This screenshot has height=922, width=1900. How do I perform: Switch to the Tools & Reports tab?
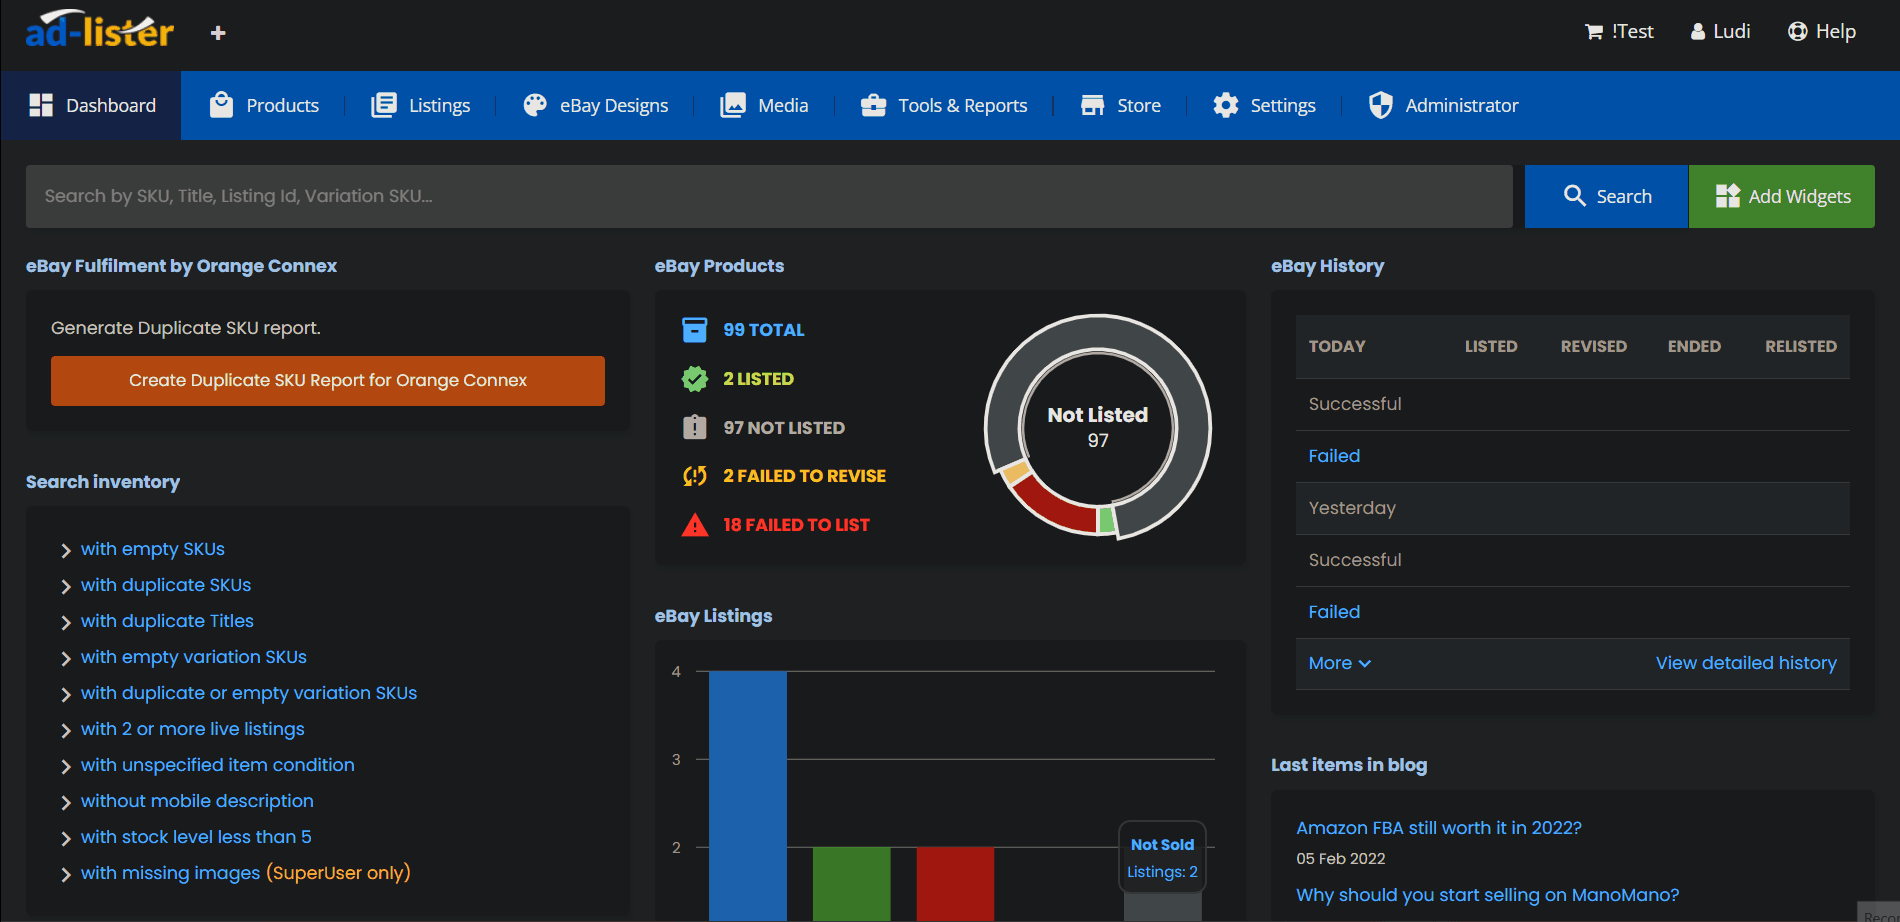pyautogui.click(x=944, y=105)
